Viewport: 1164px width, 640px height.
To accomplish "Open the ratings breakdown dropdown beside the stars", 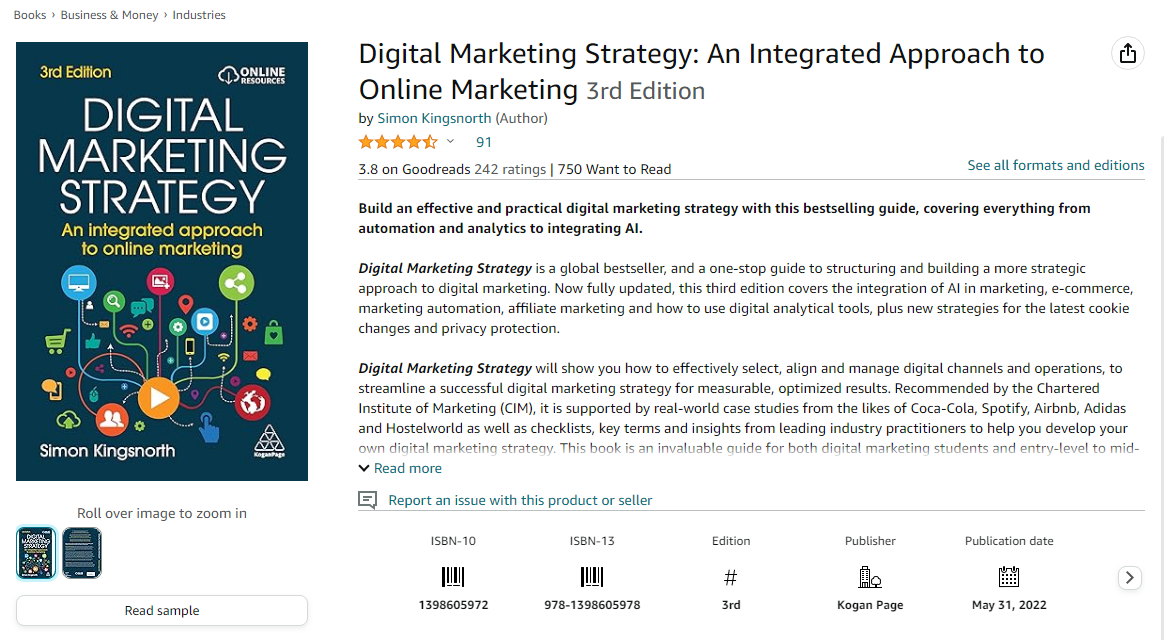I will (x=450, y=142).
